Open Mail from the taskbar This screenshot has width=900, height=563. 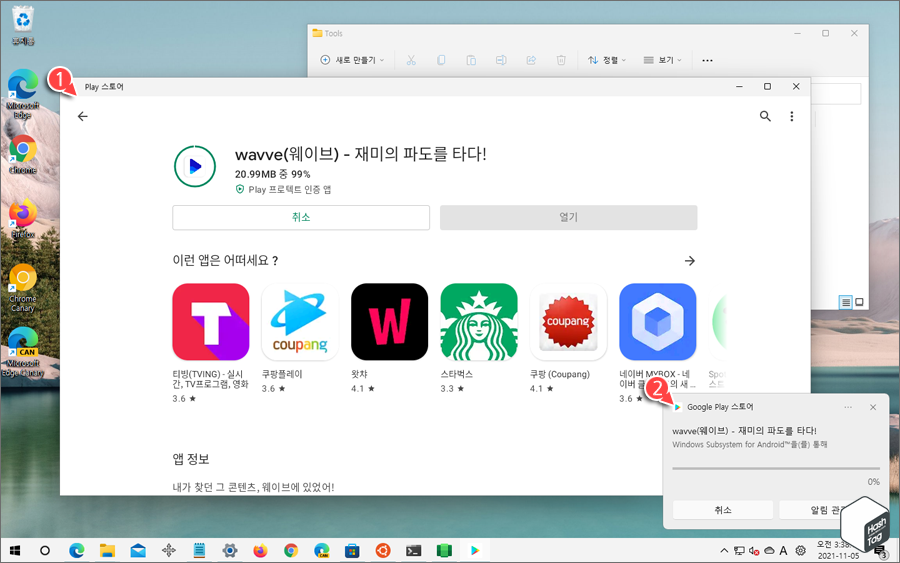pos(138,551)
